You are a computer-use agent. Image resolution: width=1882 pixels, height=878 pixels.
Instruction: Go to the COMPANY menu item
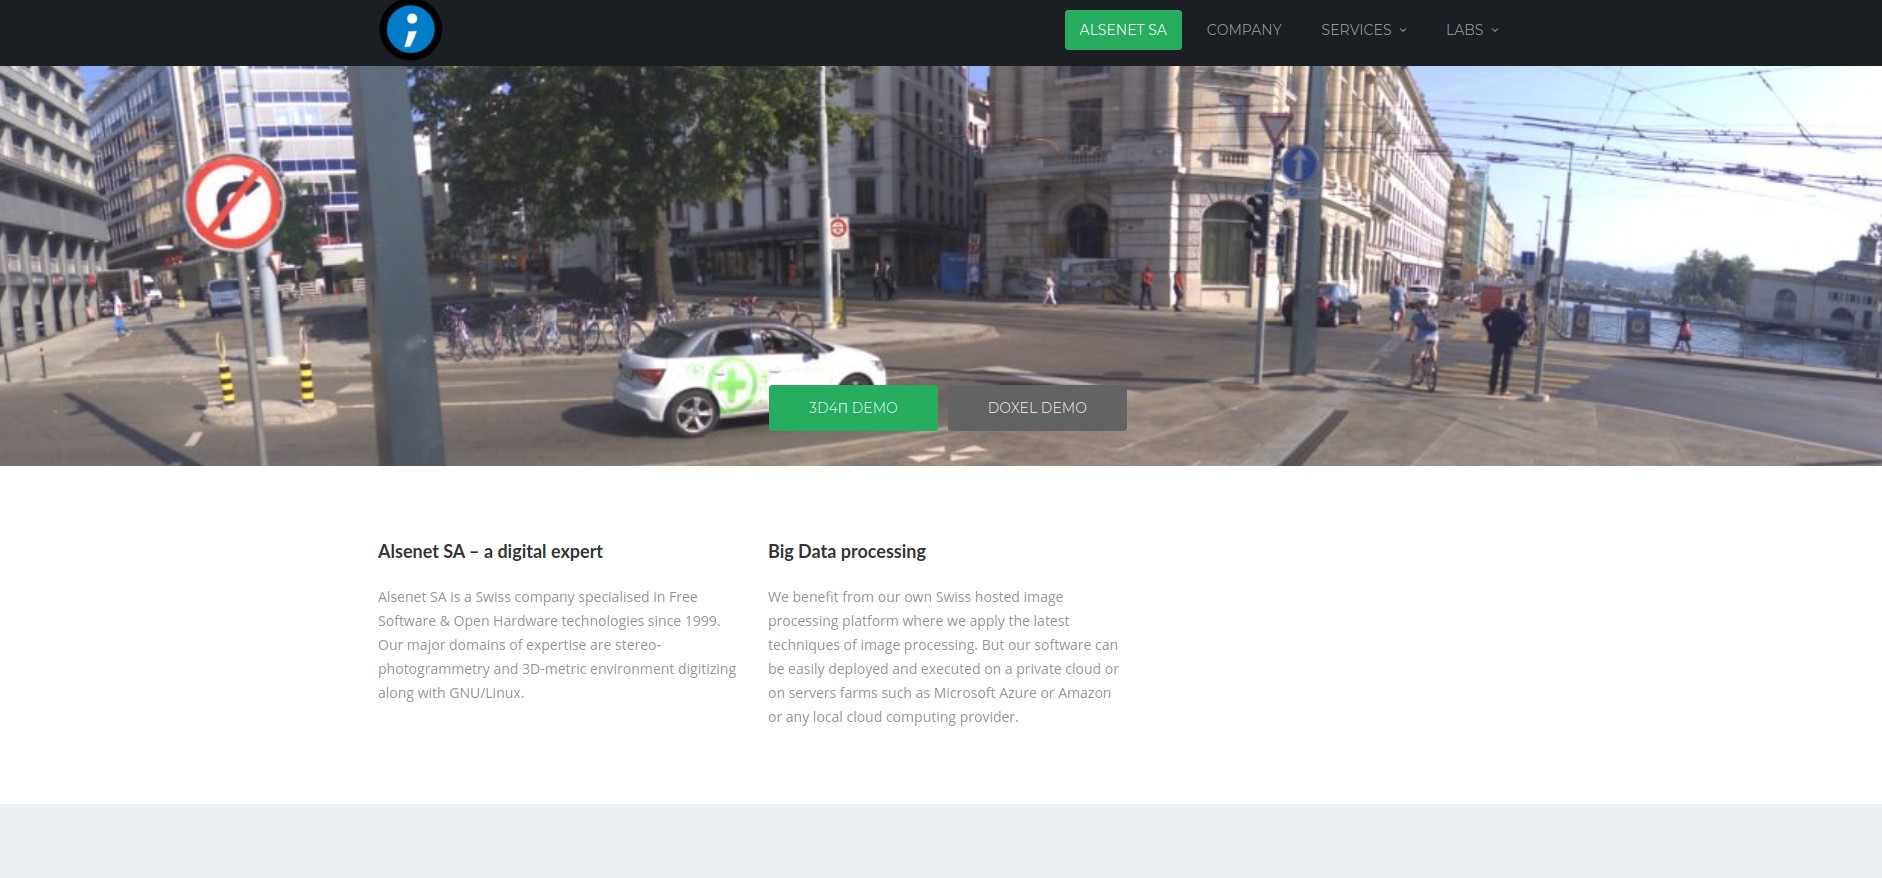(x=1243, y=30)
